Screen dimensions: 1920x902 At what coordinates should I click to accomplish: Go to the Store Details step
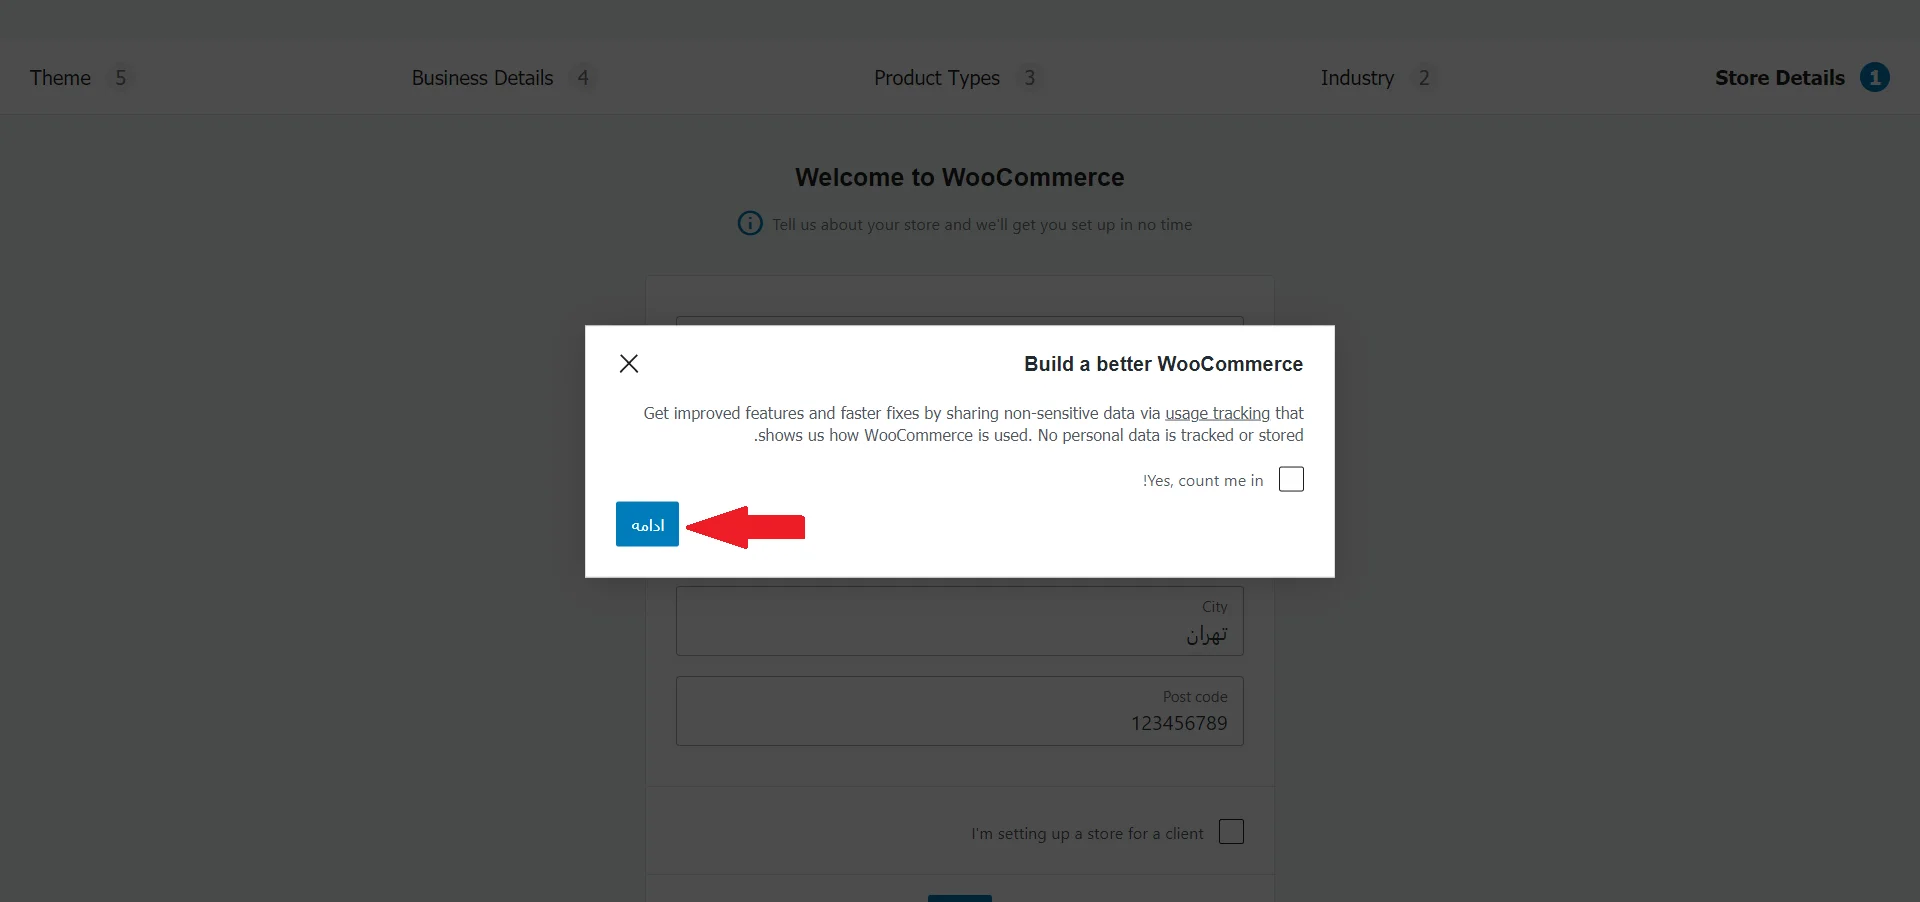pos(1779,77)
